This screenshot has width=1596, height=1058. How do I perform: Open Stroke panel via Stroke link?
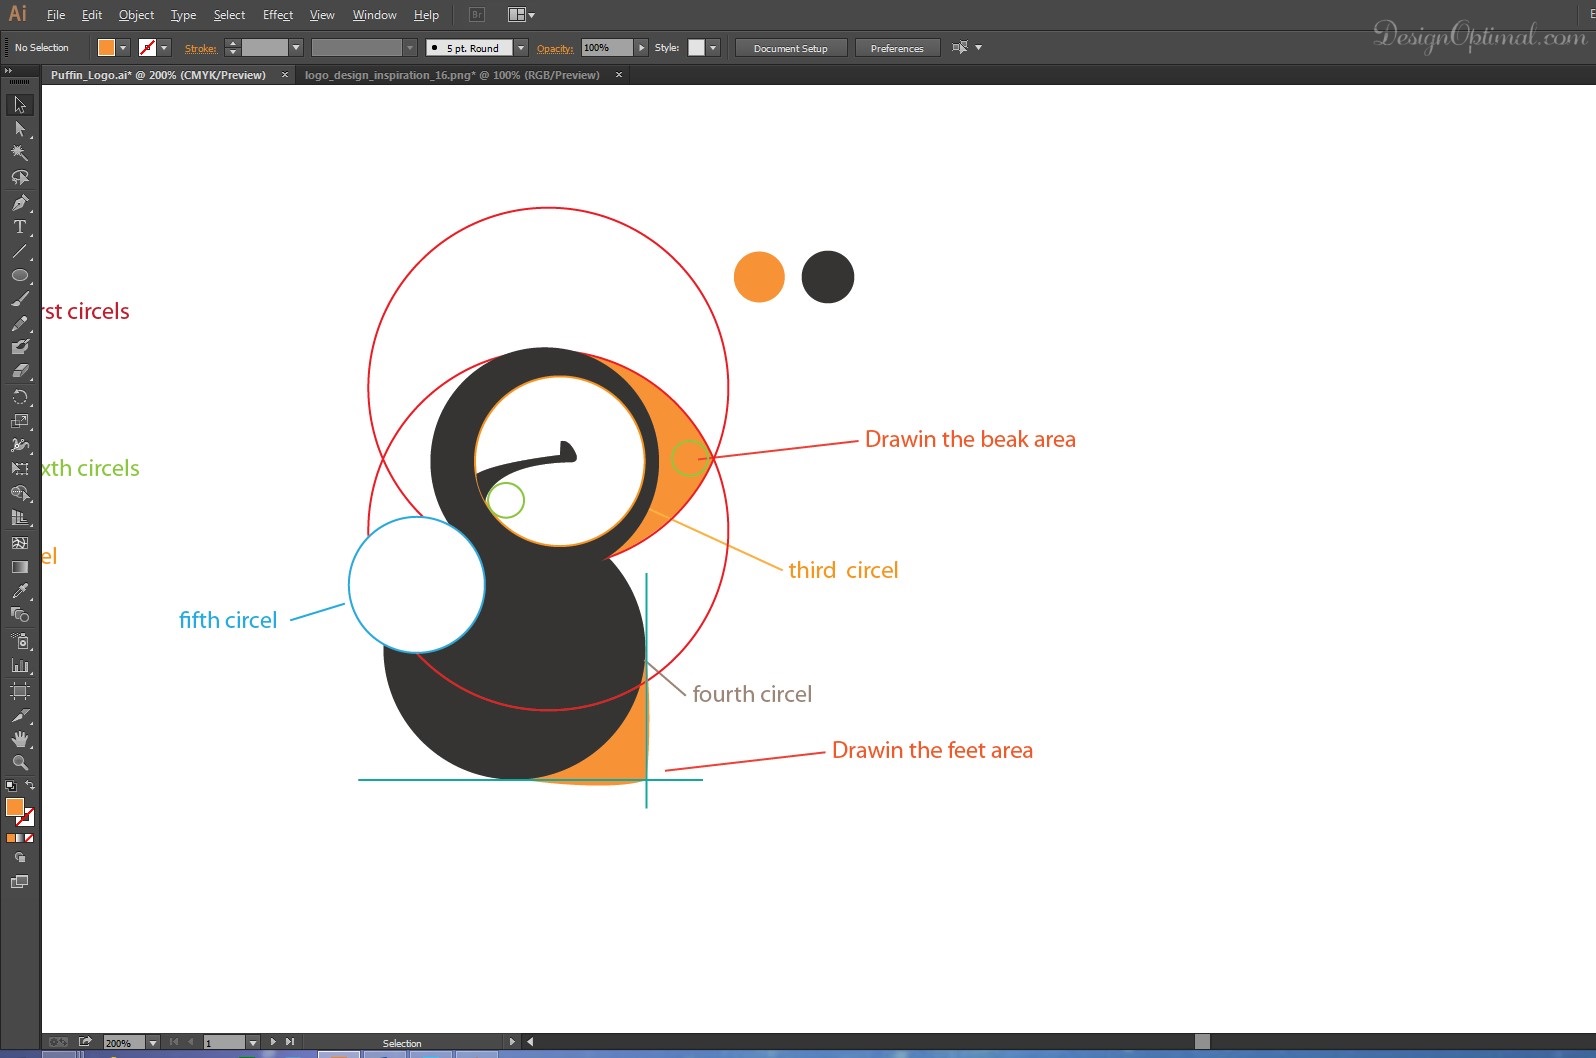[200, 48]
